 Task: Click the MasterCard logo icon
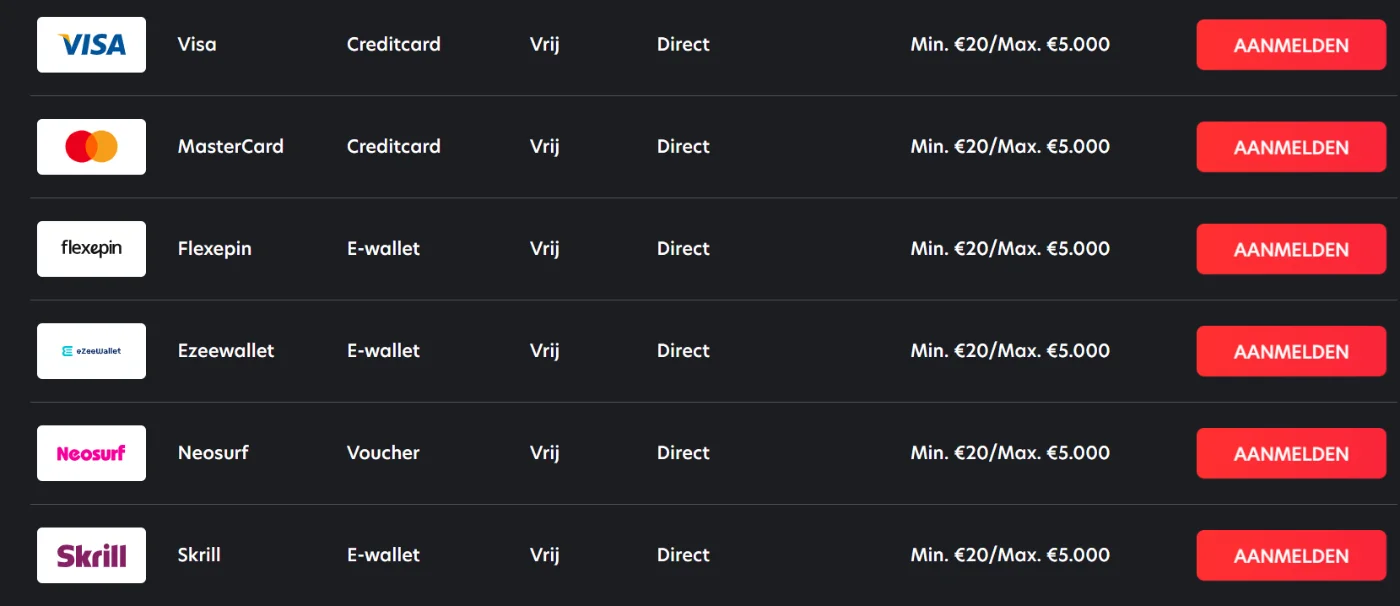91,147
